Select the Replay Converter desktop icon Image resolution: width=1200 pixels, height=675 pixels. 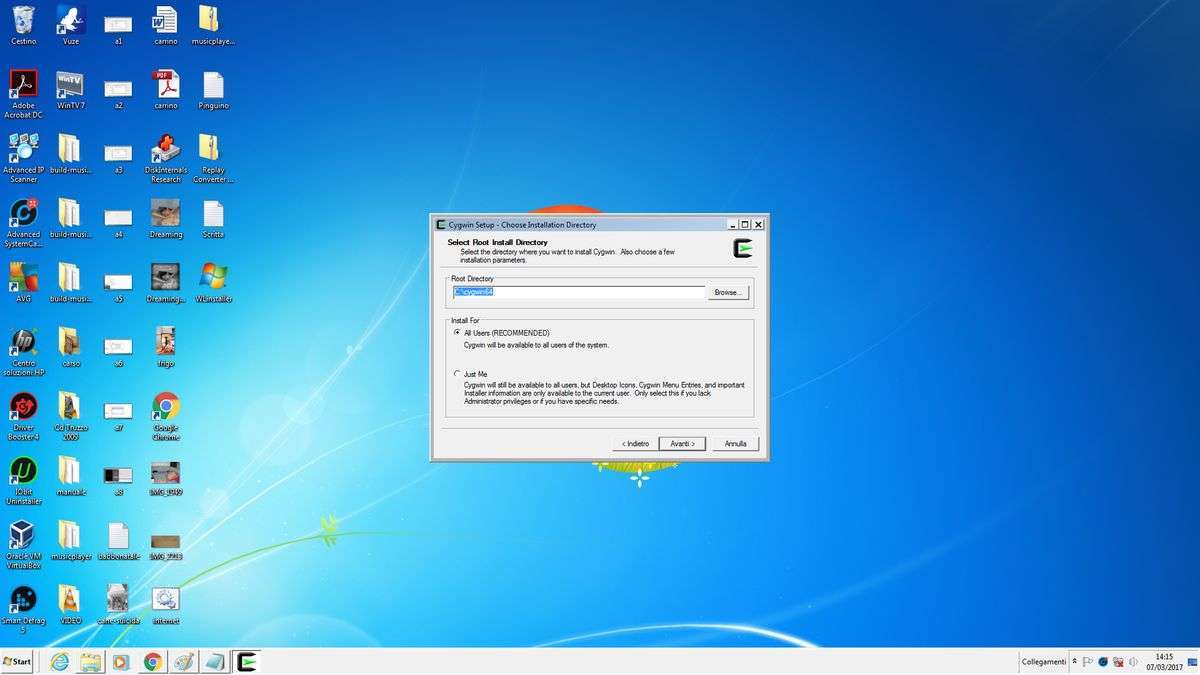212,158
